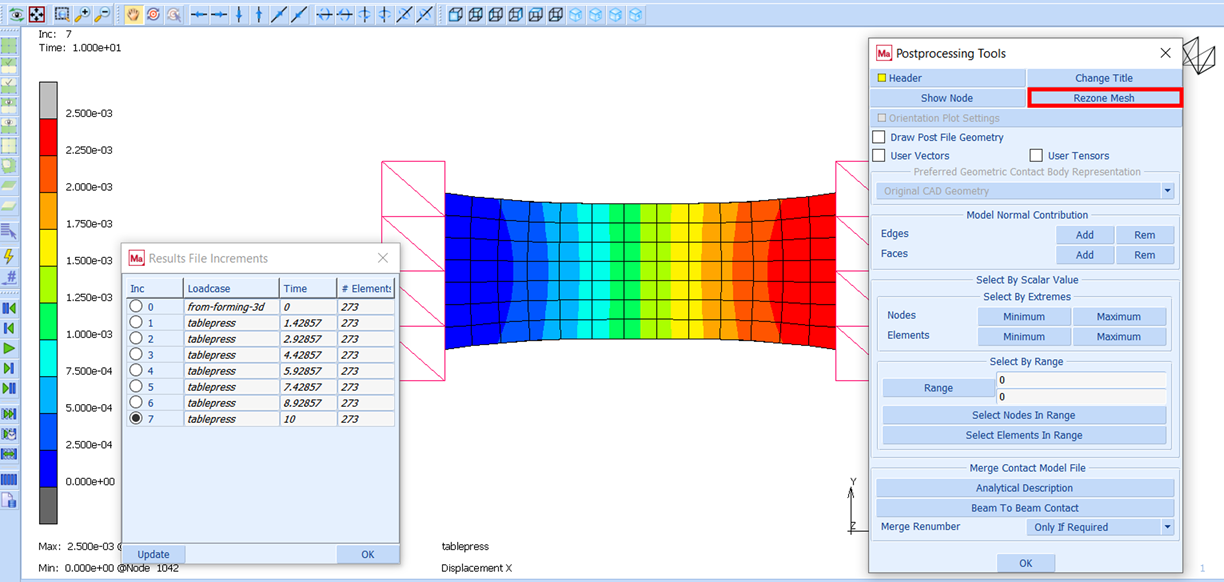
Task: Enable Draw Post File Geometry checkbox
Action: pos(879,137)
